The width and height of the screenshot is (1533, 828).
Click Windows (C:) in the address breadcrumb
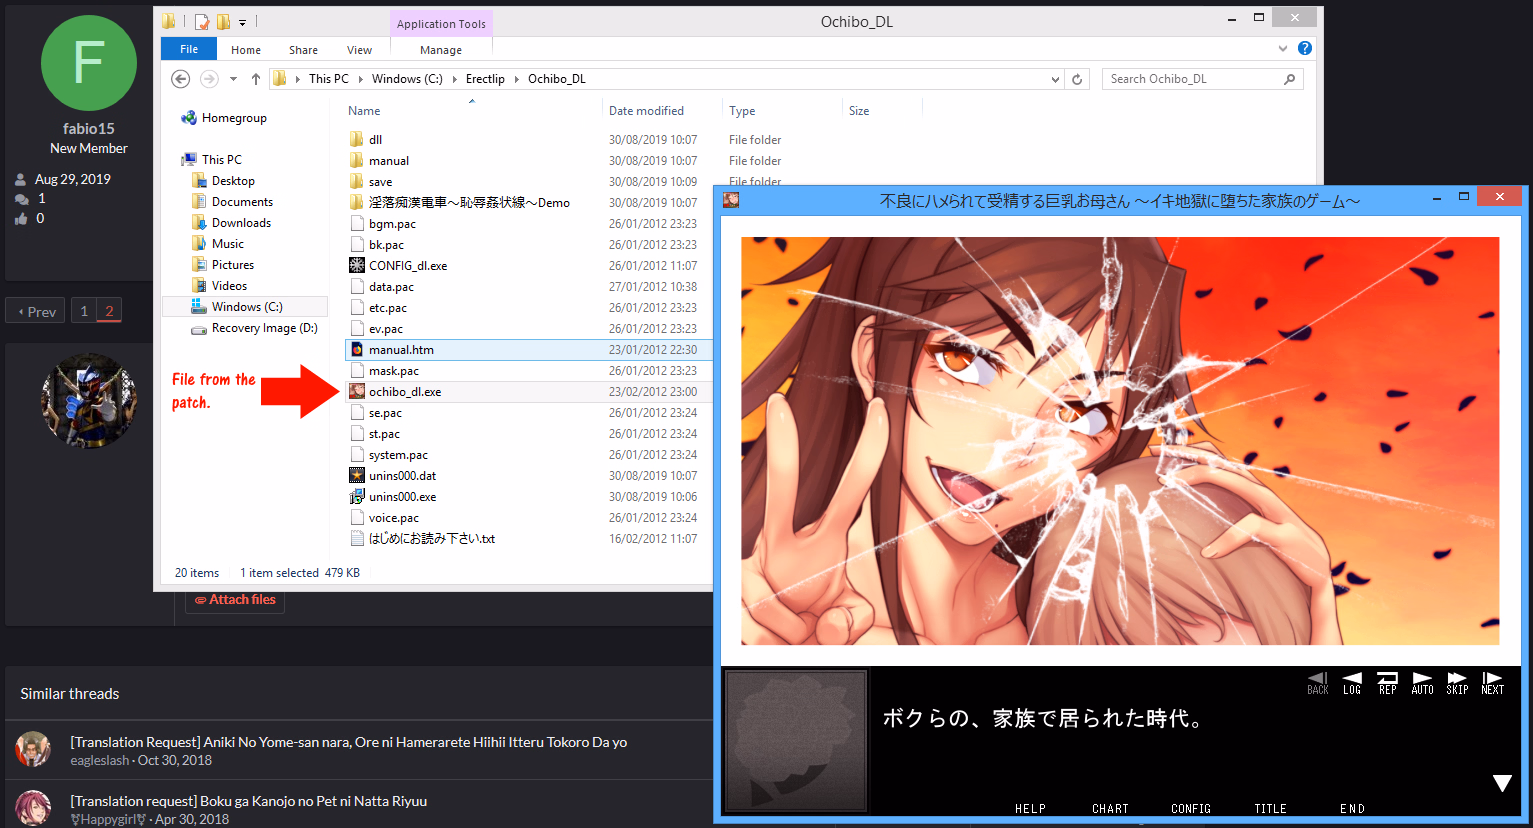point(407,79)
